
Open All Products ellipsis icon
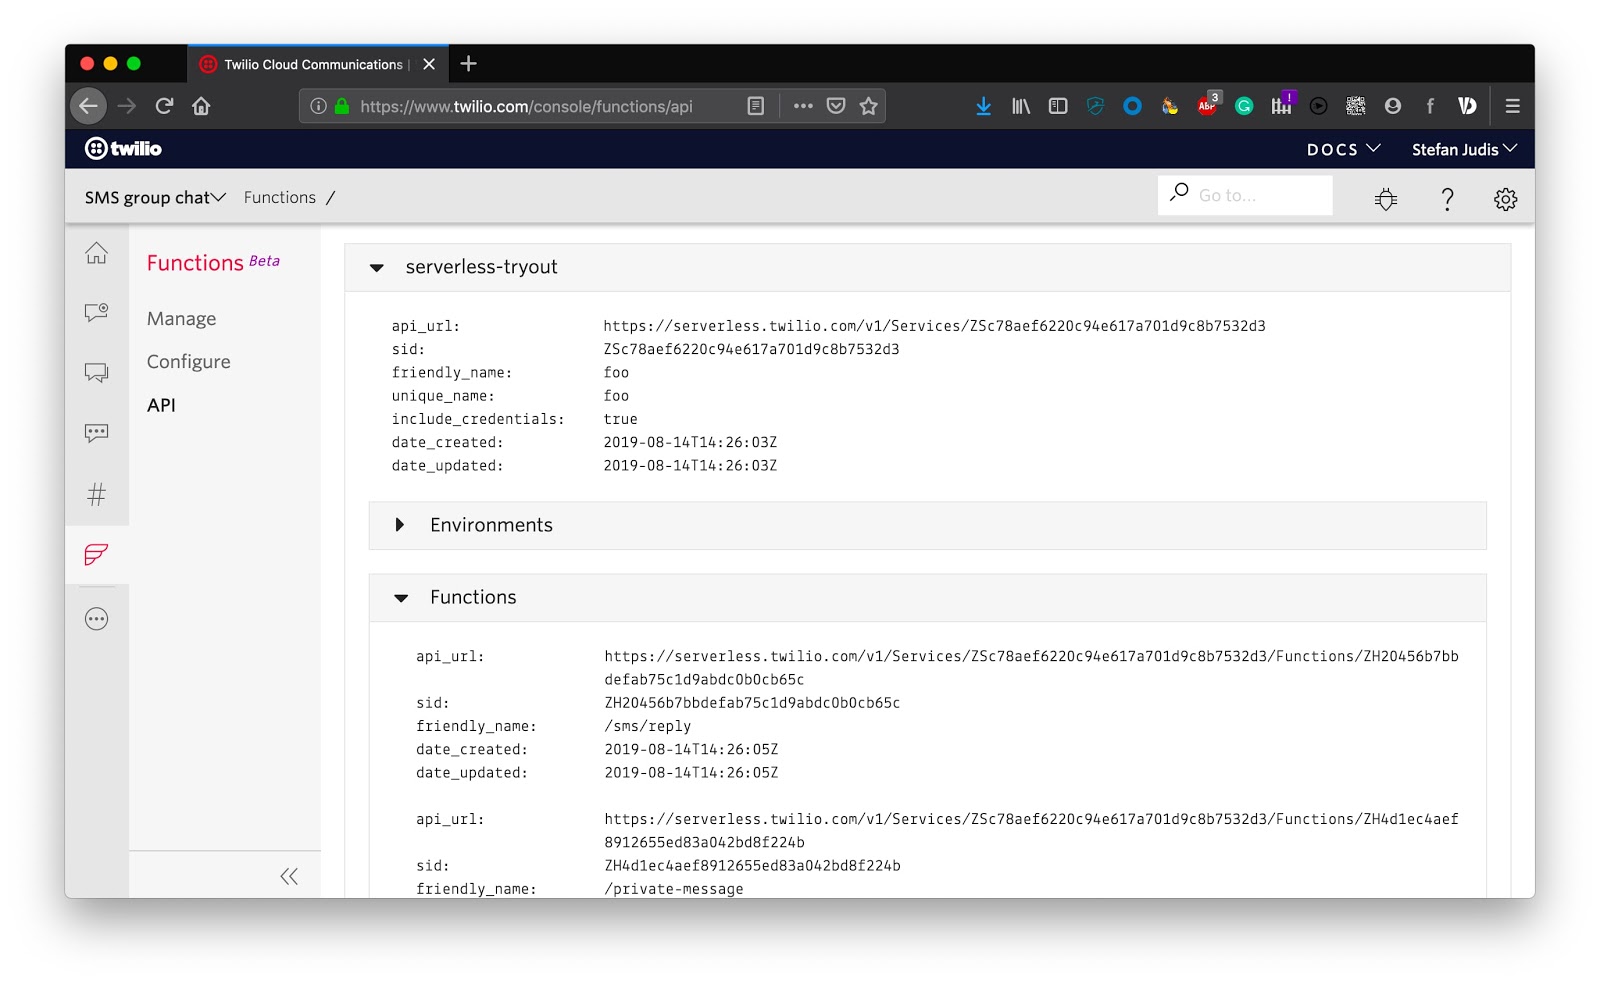click(x=97, y=619)
